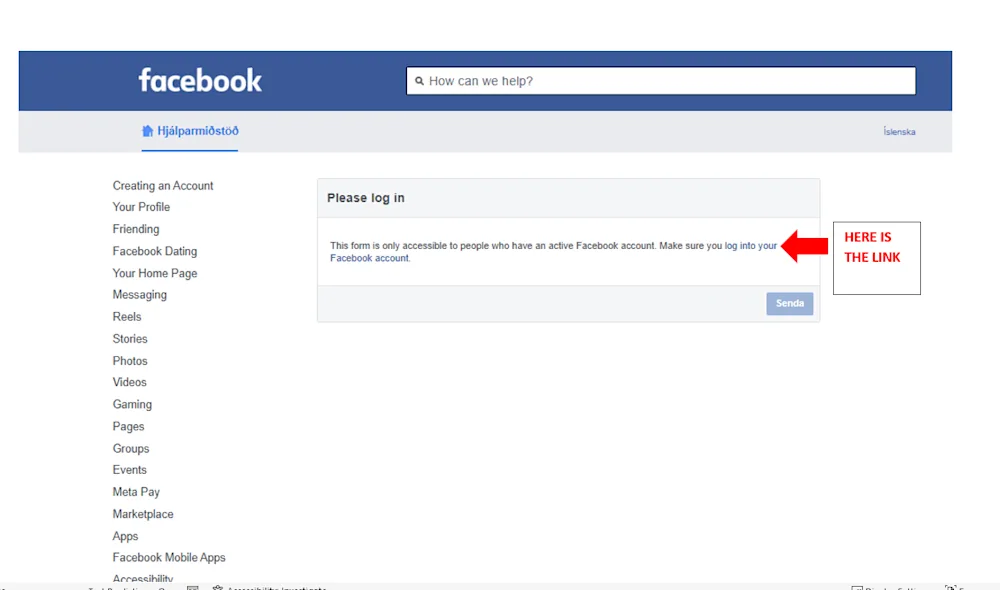Screen dimensions: 1000x590
Task: Open Facebook Mobile Apps topic
Action: pos(169,557)
